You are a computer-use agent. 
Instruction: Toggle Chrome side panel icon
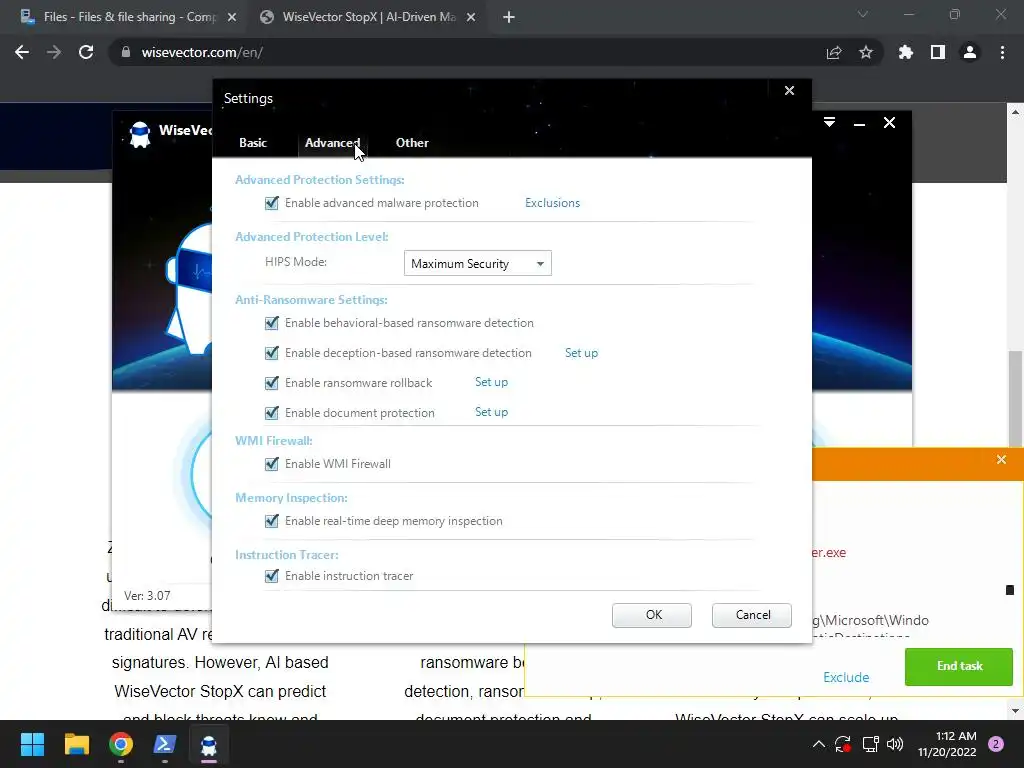click(938, 52)
